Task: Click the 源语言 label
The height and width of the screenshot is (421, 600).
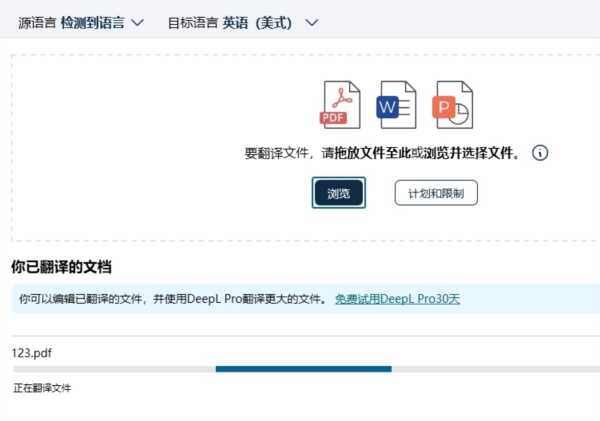Action: click(36, 22)
